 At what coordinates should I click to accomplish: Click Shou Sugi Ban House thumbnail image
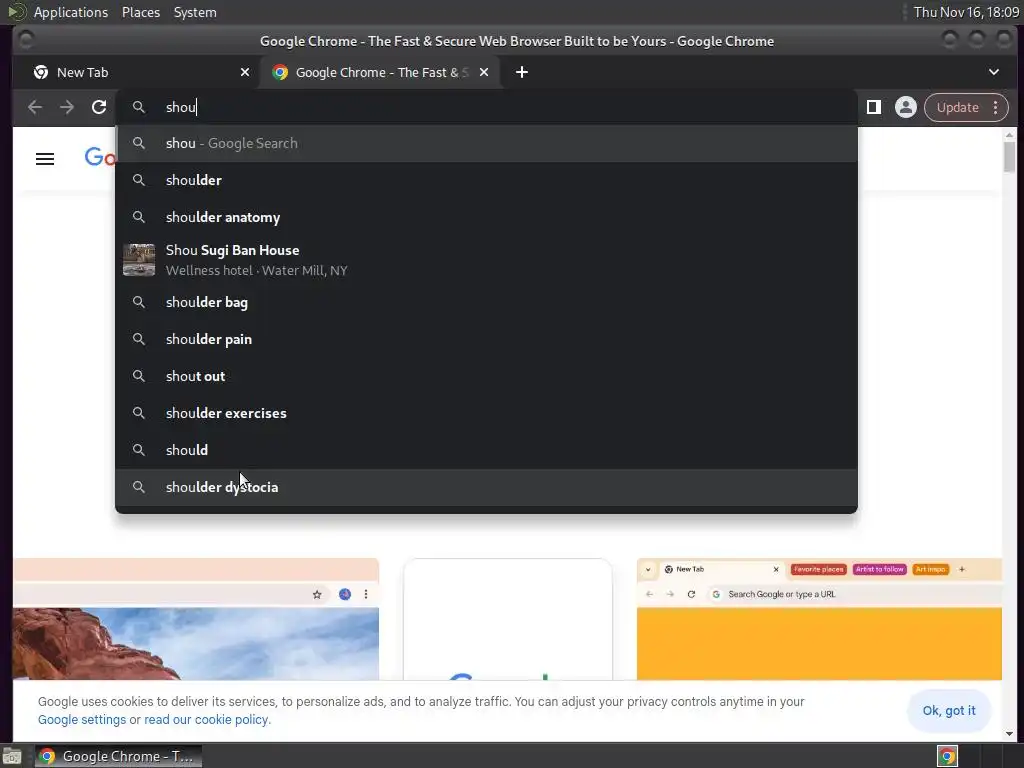[139, 260]
